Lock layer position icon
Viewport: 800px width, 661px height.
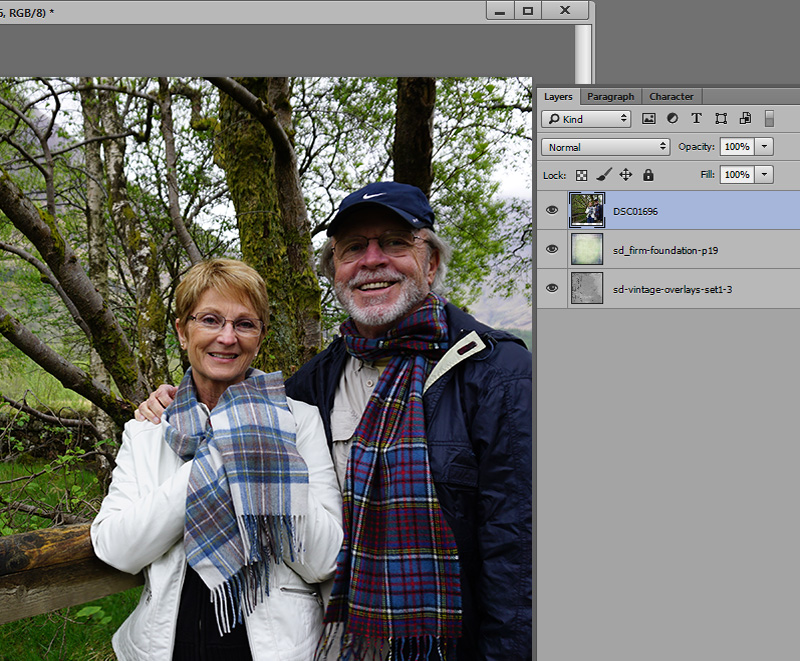[626, 175]
